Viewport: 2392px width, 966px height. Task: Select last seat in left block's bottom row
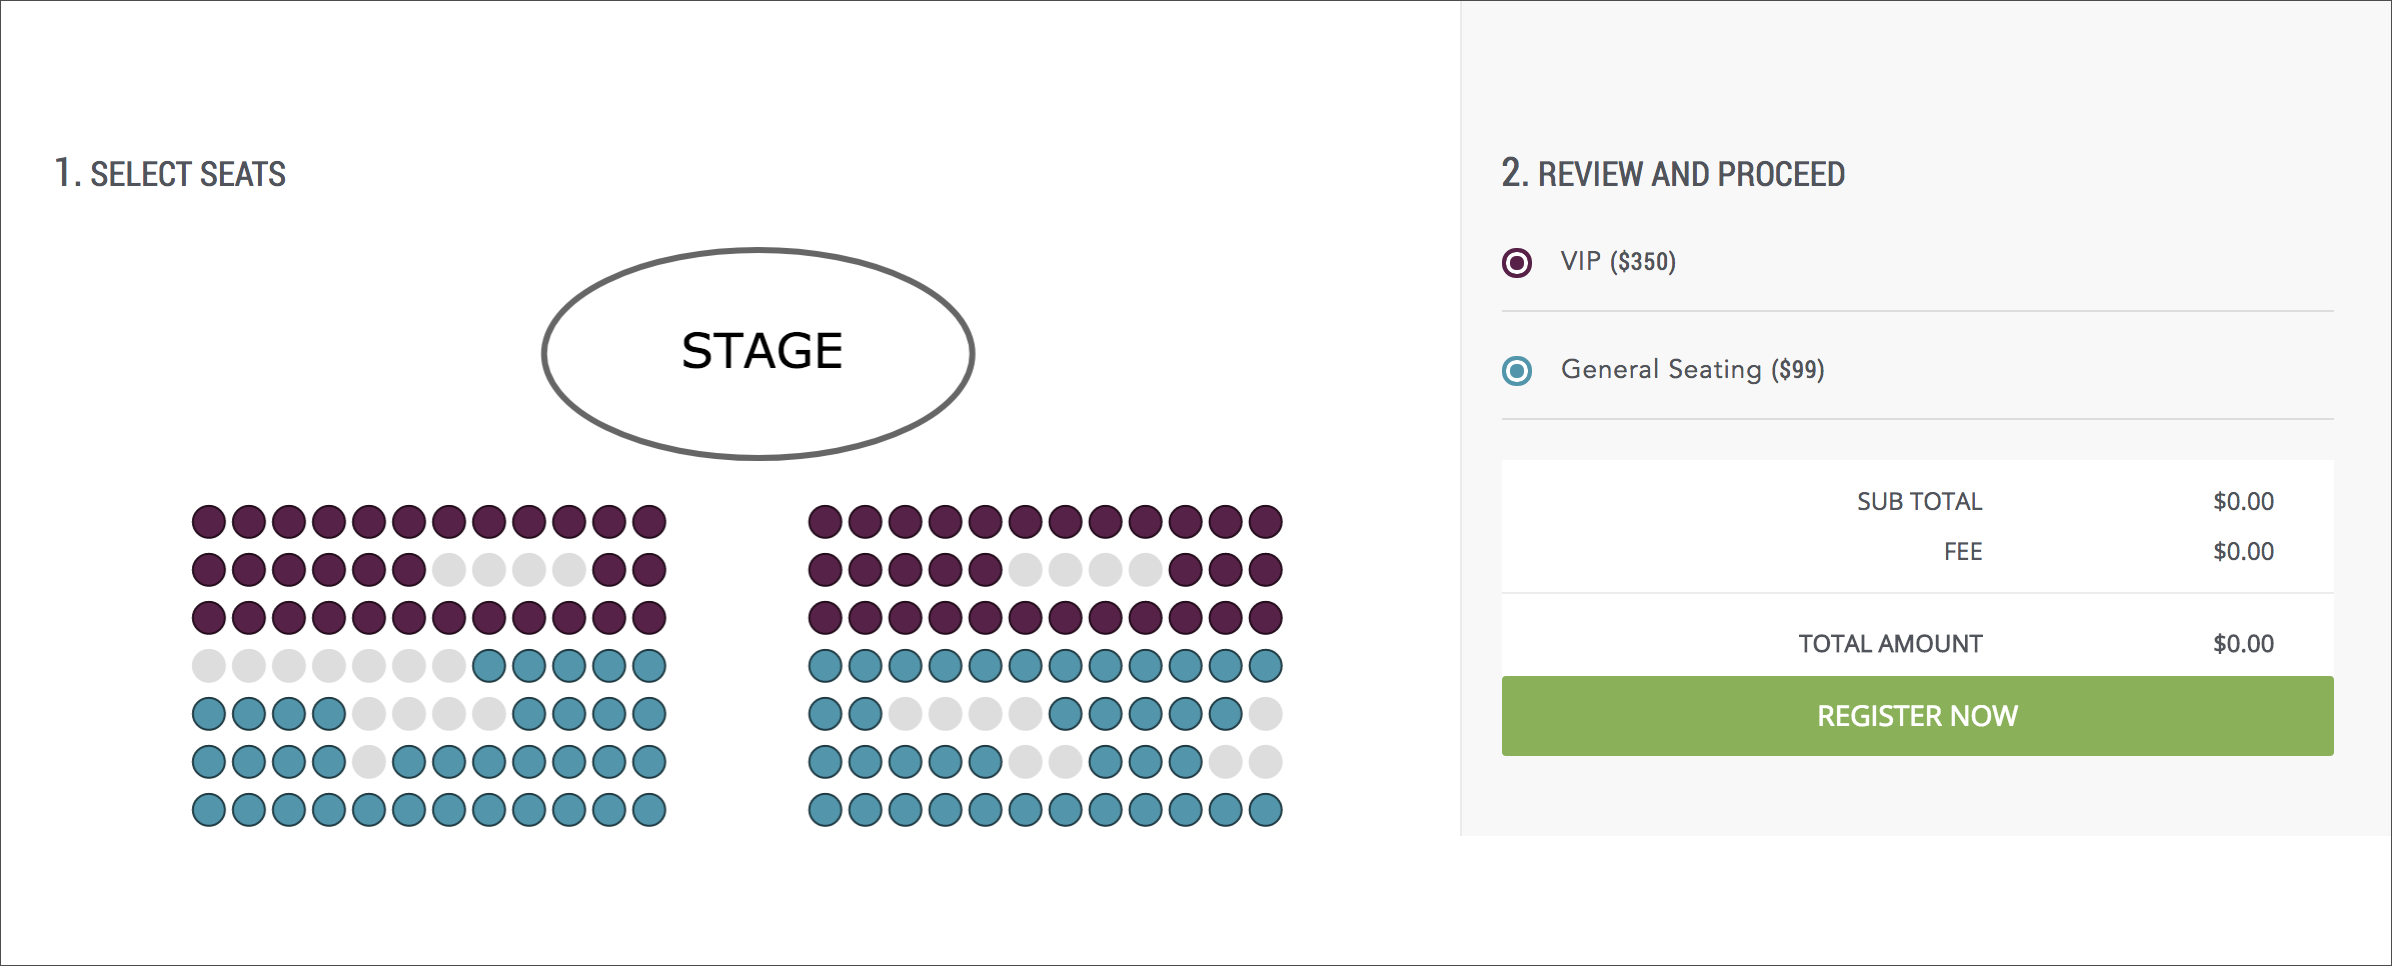(649, 810)
